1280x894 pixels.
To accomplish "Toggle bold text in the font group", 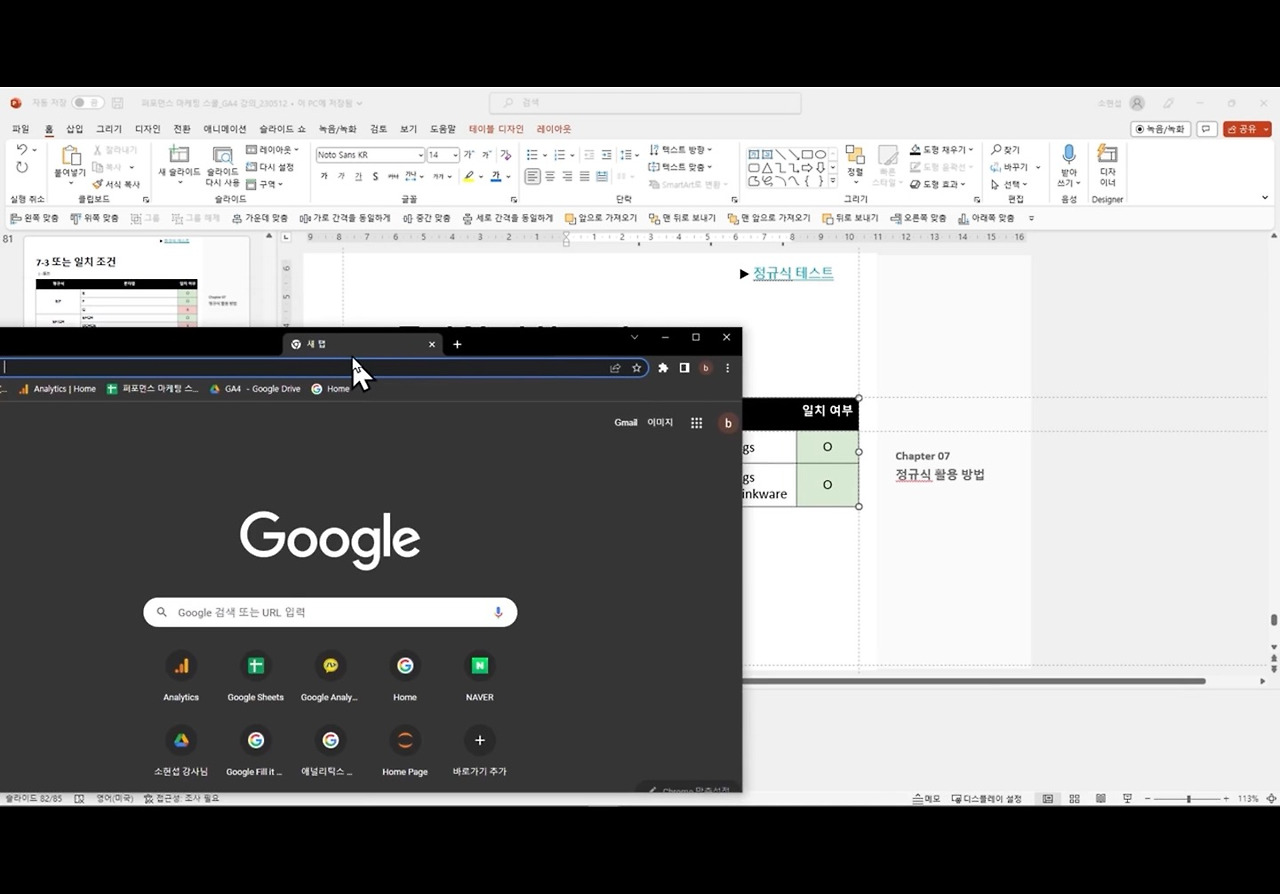I will (x=324, y=177).
